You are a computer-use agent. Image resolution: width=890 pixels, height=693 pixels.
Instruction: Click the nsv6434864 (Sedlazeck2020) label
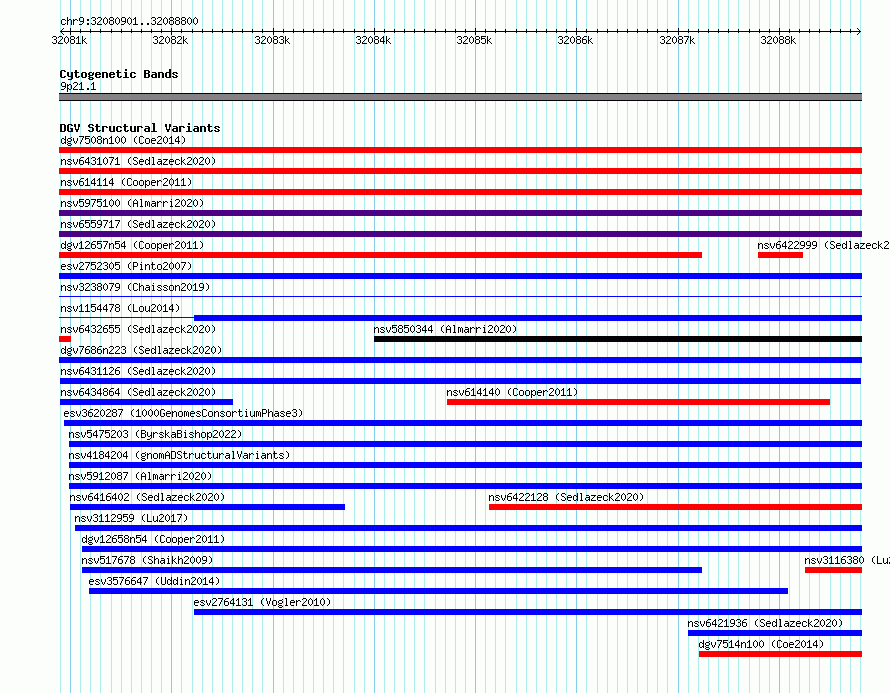pos(138,392)
